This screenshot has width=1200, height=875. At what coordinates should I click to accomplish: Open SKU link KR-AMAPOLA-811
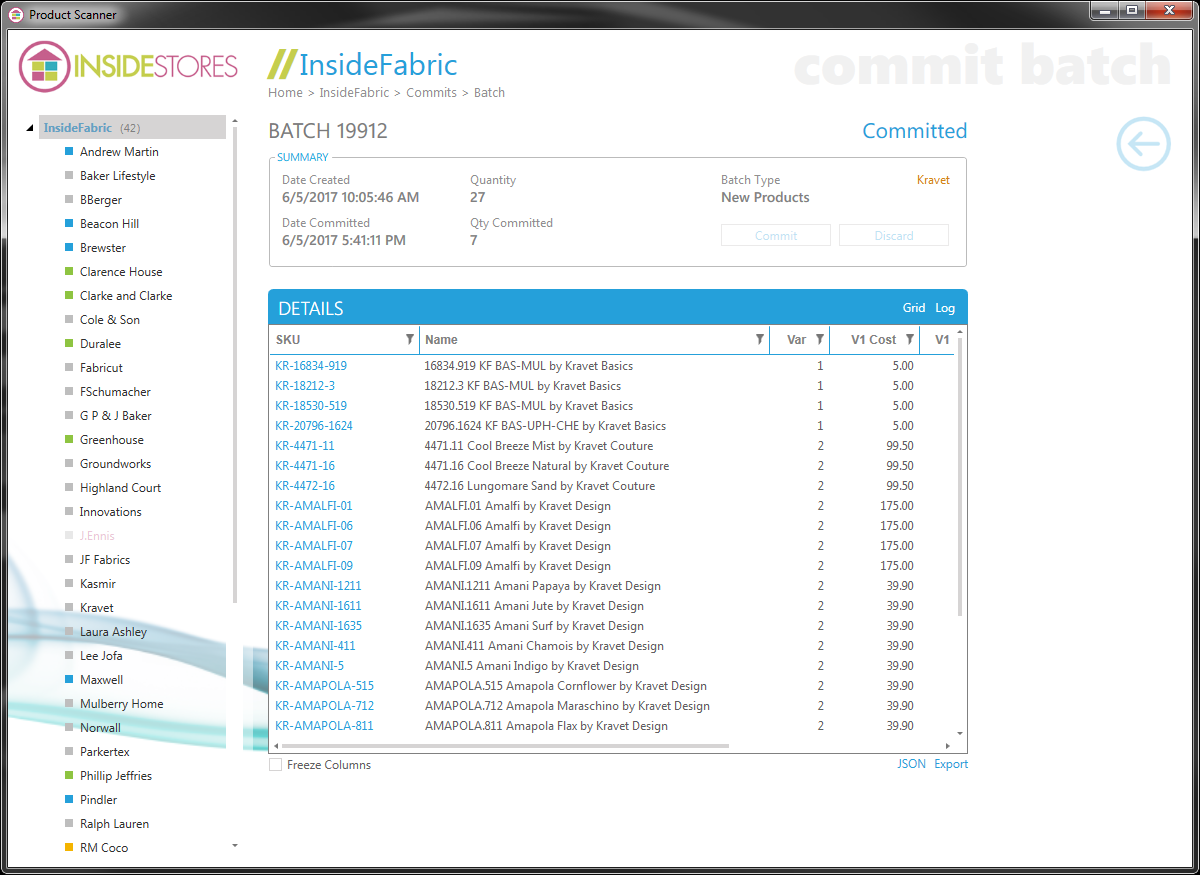tap(324, 726)
